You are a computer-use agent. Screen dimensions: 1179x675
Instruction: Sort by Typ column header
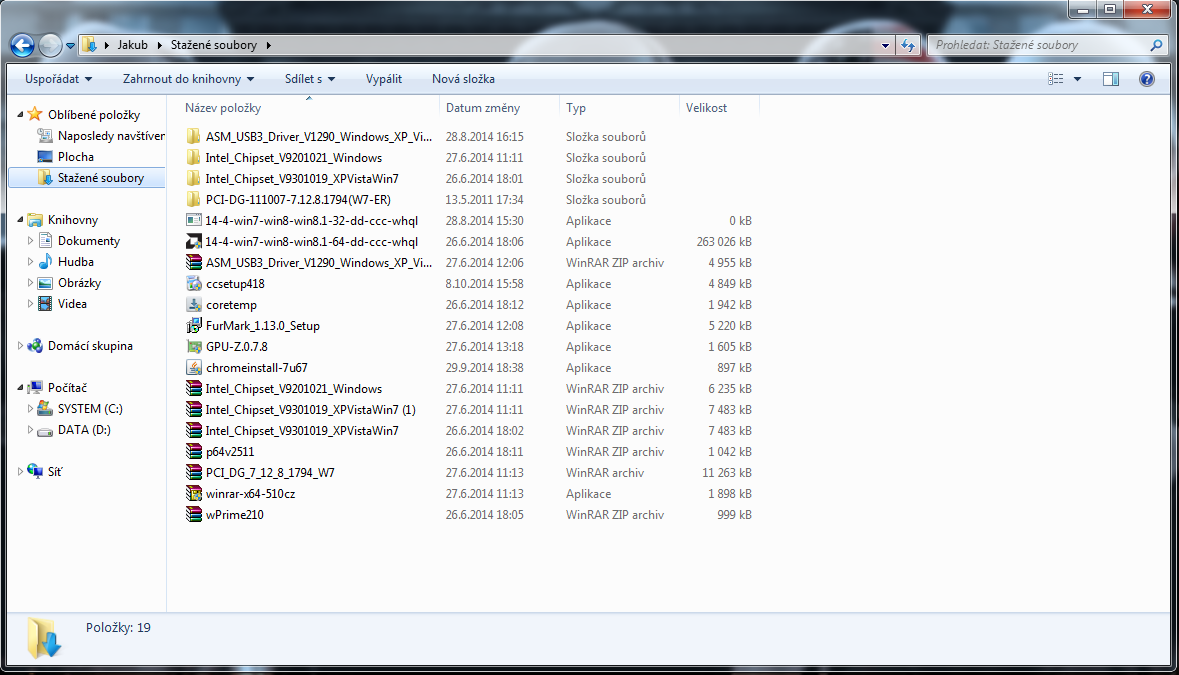[x=576, y=108]
